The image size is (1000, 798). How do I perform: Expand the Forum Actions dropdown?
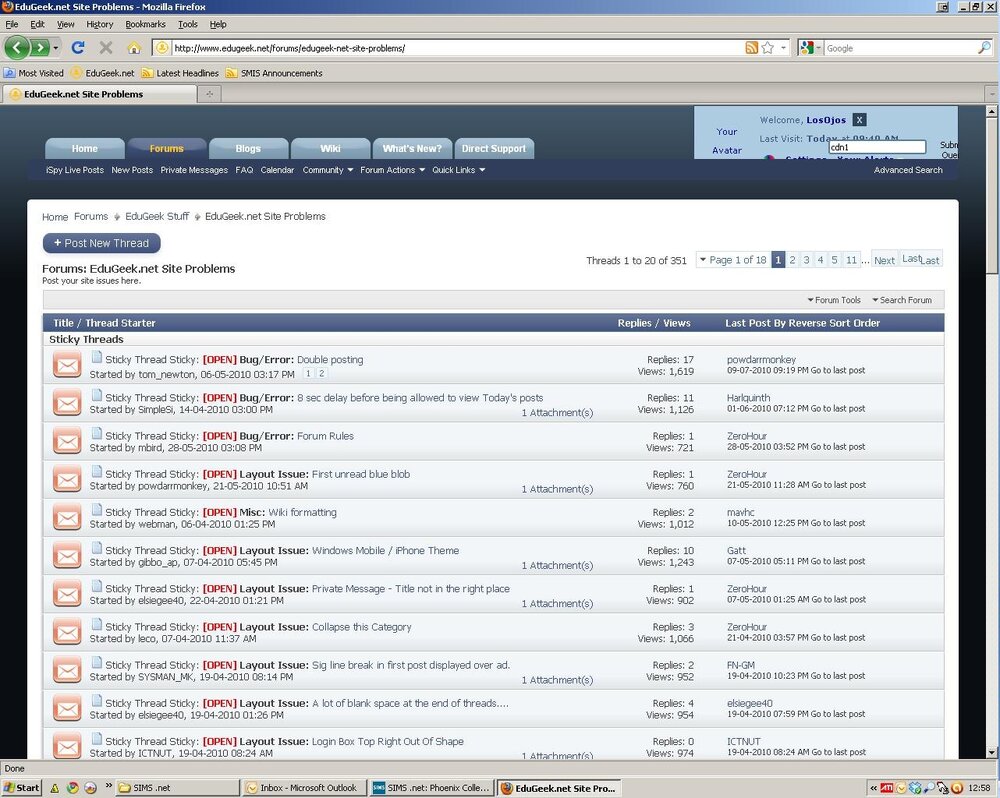[392, 170]
